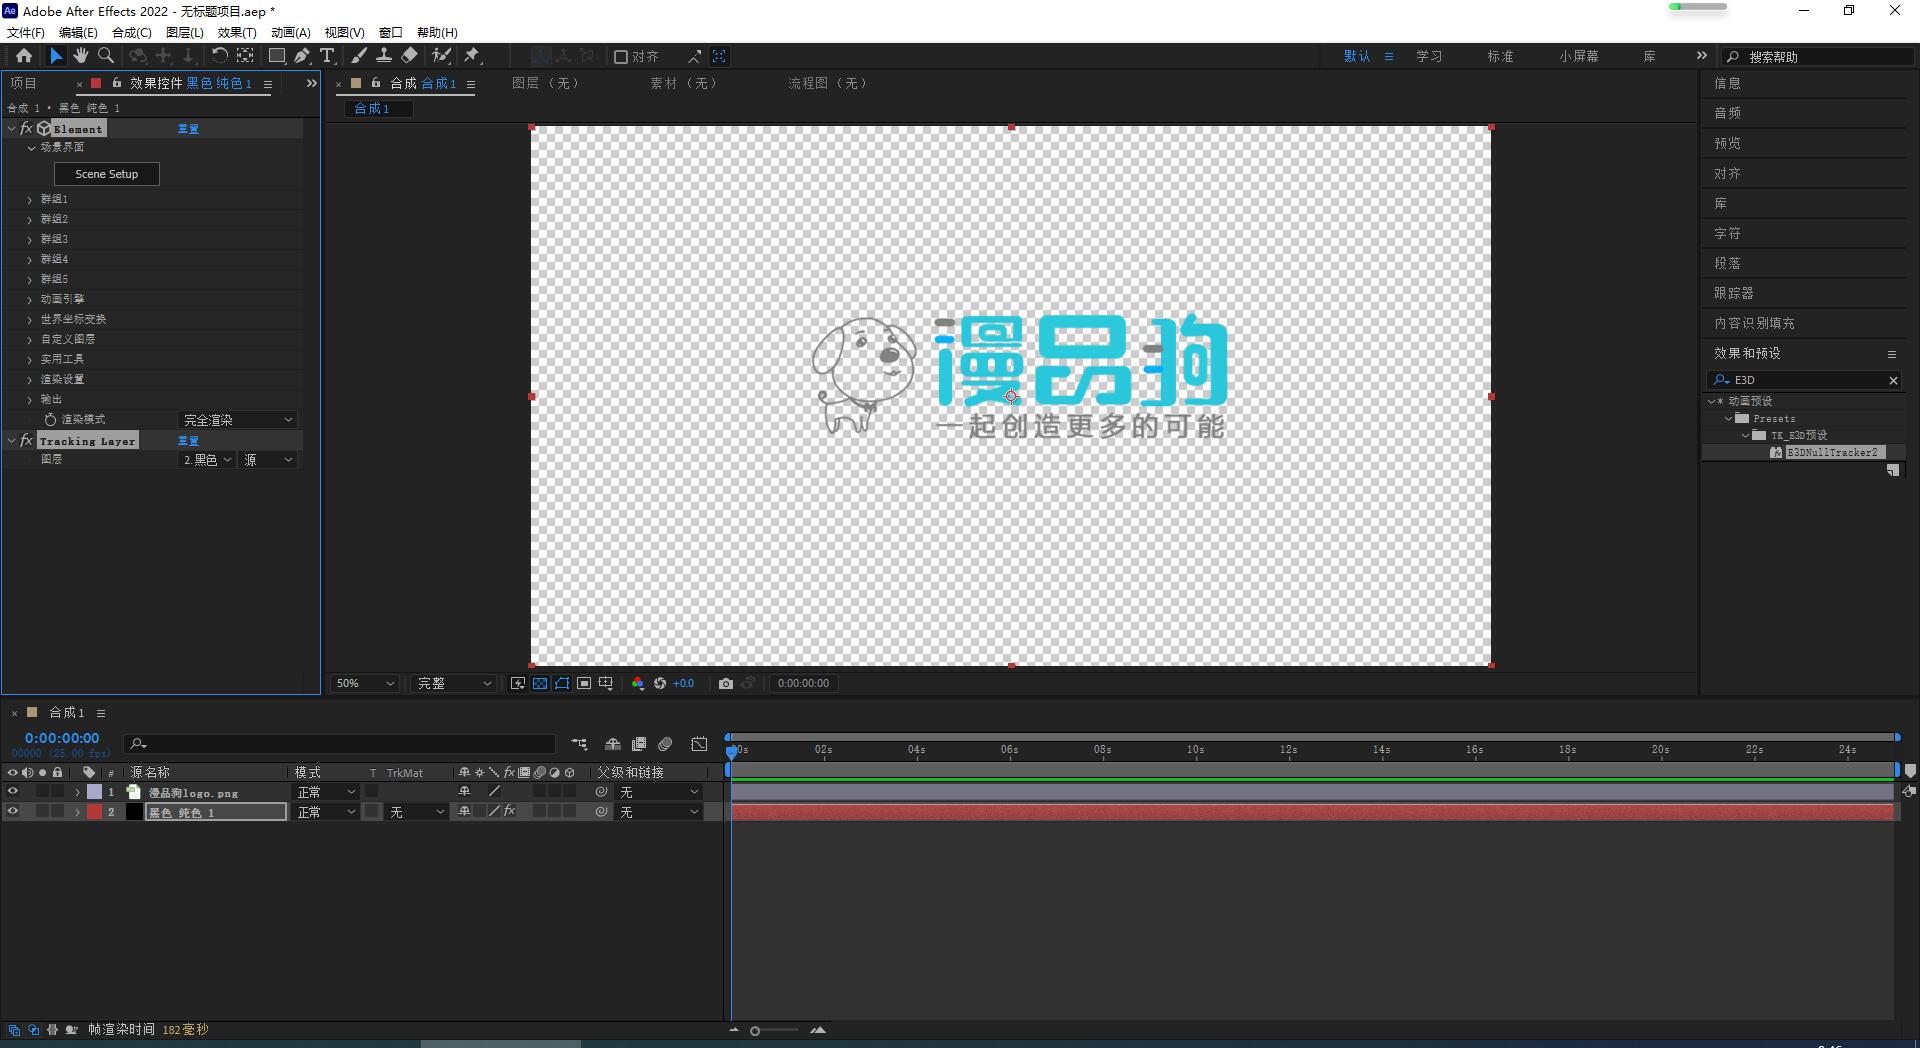Click Frame Blending enable icon in timeline
The image size is (1920, 1048).
639,744
